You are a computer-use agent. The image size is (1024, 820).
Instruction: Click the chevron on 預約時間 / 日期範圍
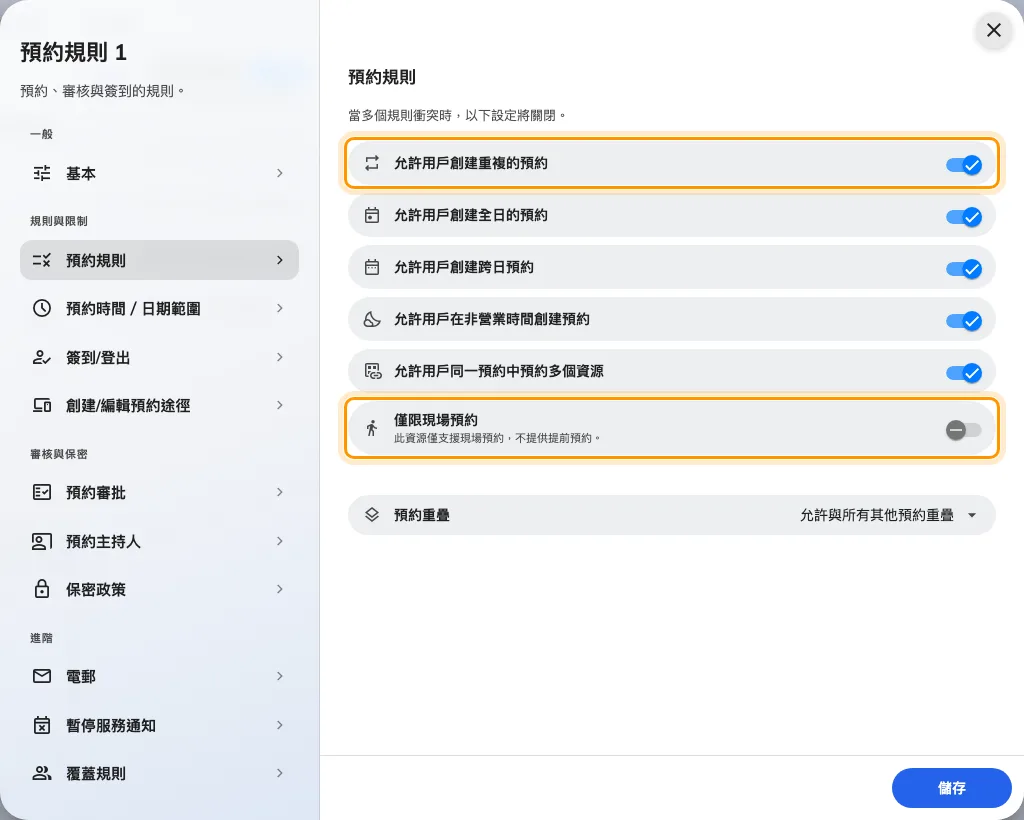tap(280, 308)
